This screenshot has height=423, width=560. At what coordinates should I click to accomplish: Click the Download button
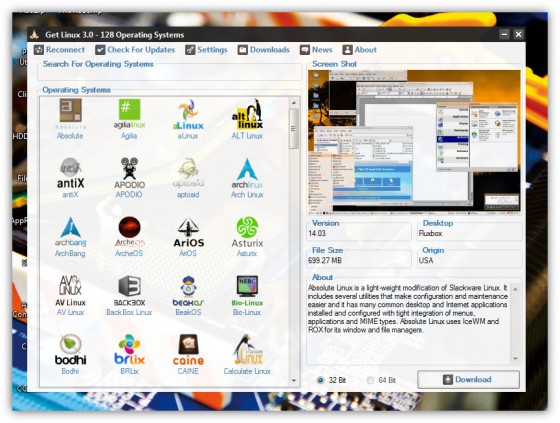click(x=468, y=379)
